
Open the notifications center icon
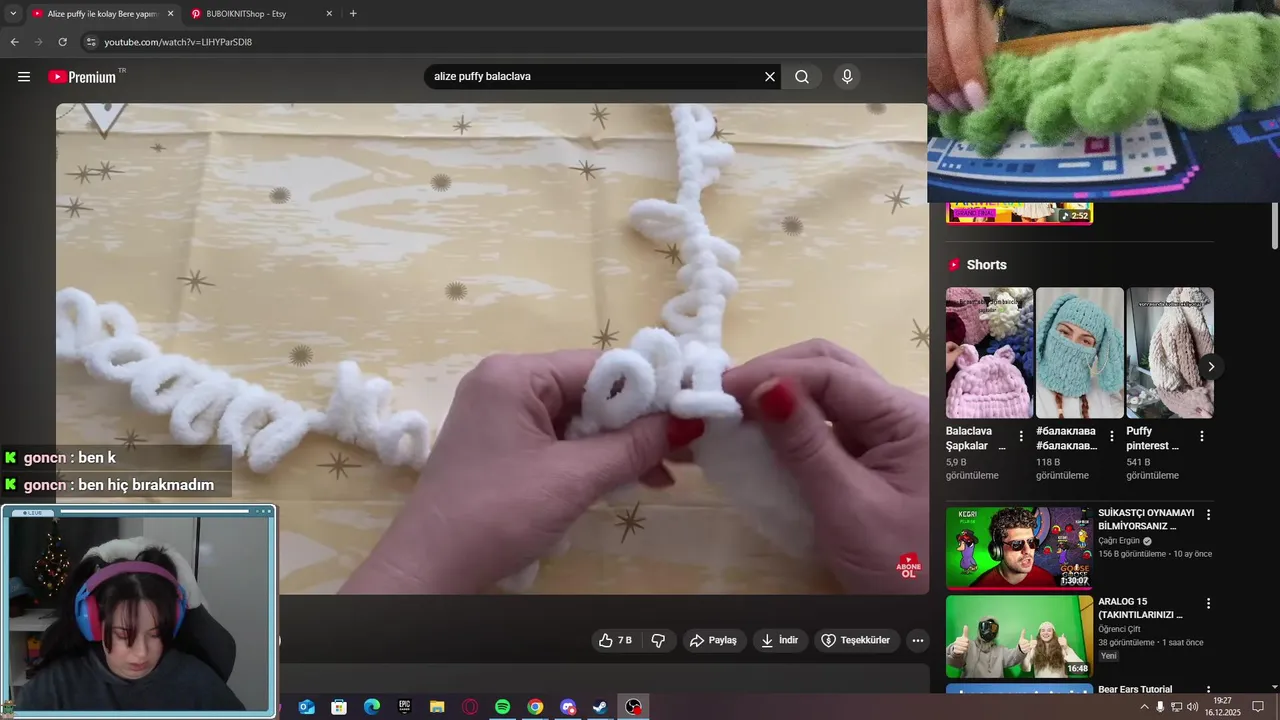pyautogui.click(x=1258, y=707)
